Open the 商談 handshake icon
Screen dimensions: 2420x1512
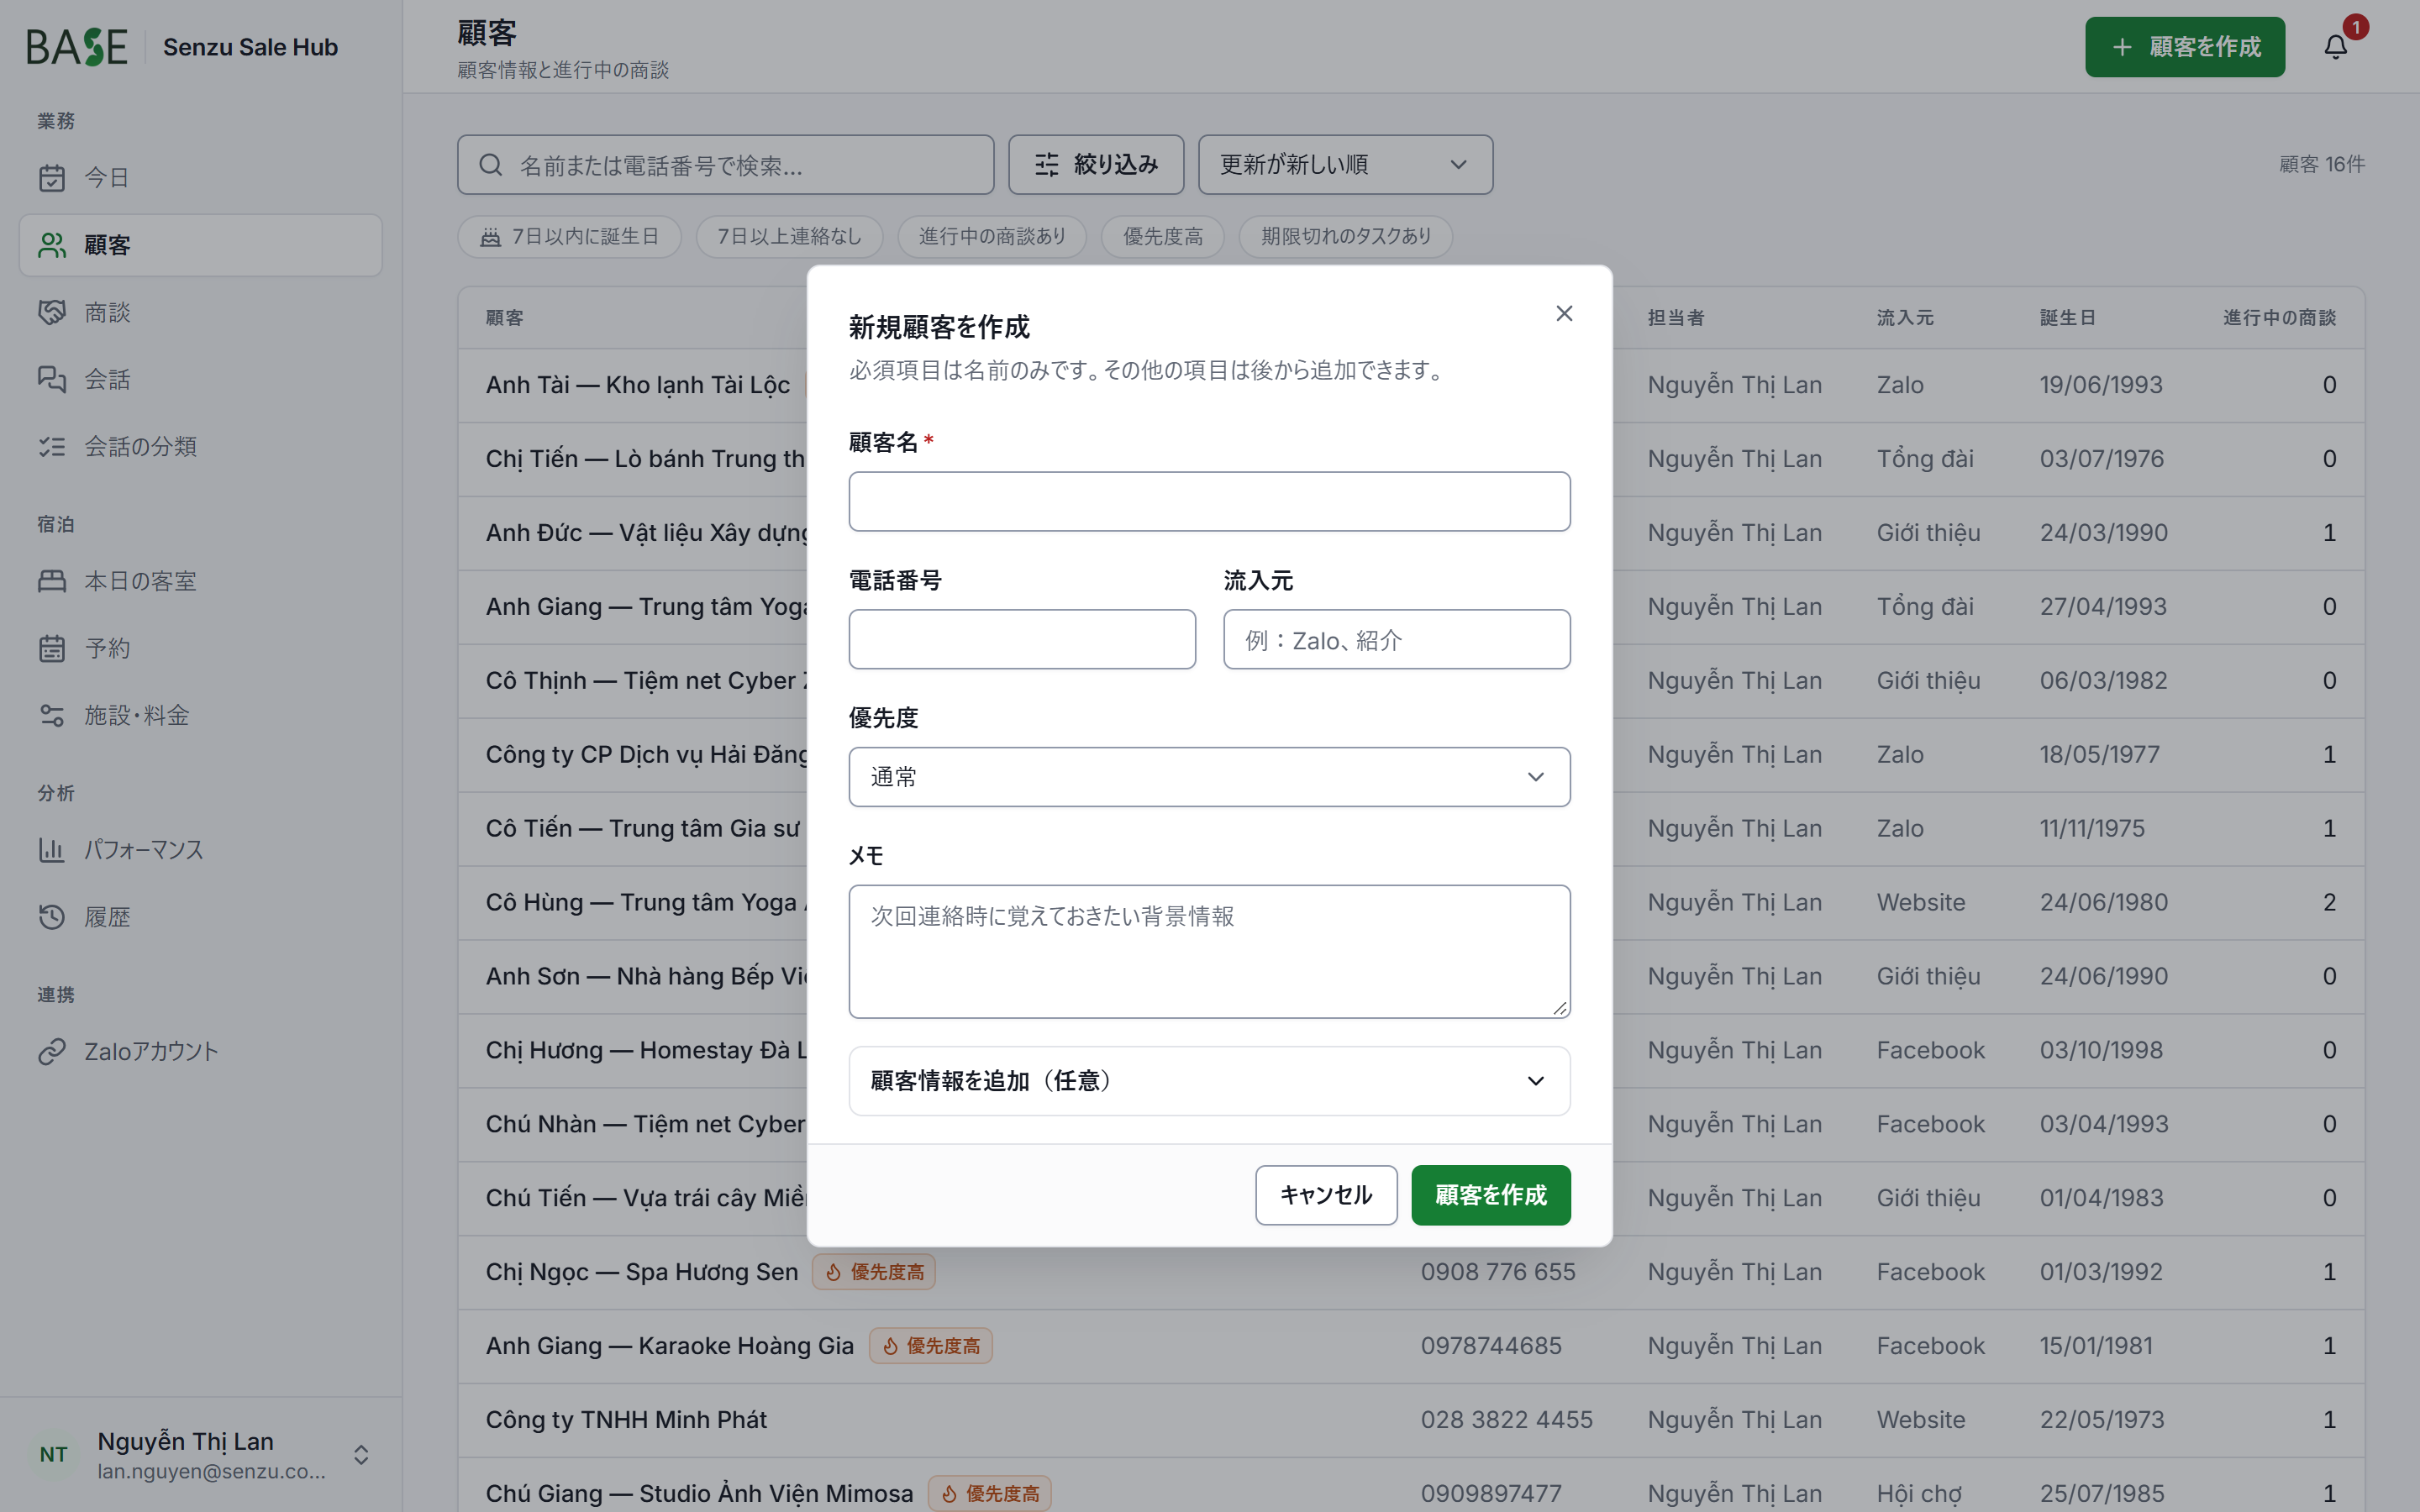pyautogui.click(x=52, y=312)
